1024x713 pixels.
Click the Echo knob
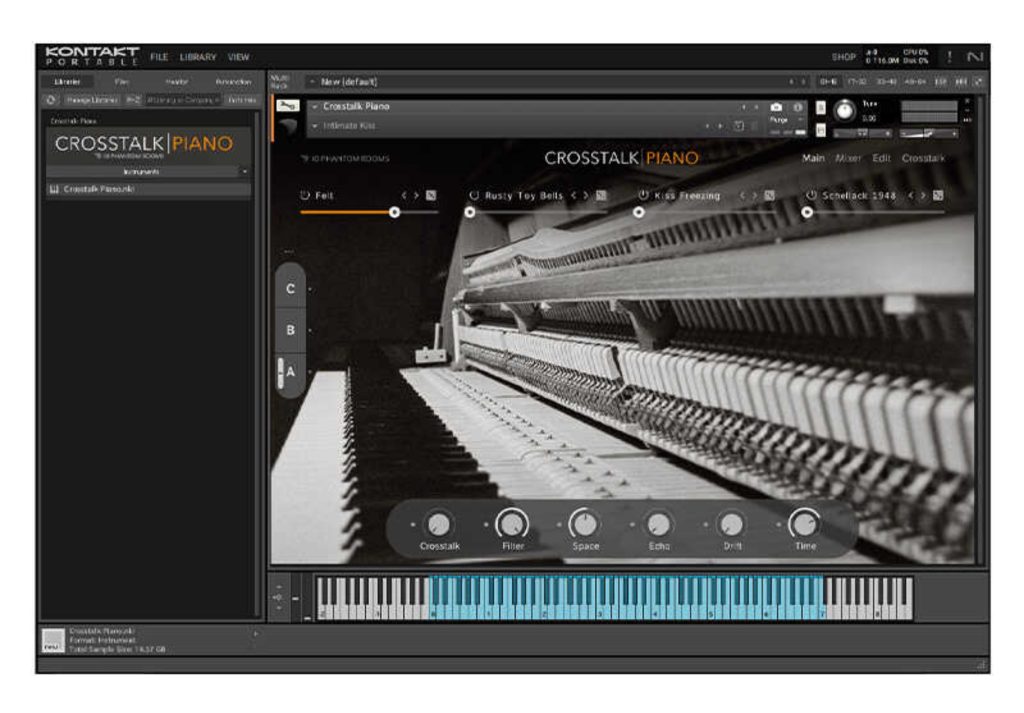658,524
